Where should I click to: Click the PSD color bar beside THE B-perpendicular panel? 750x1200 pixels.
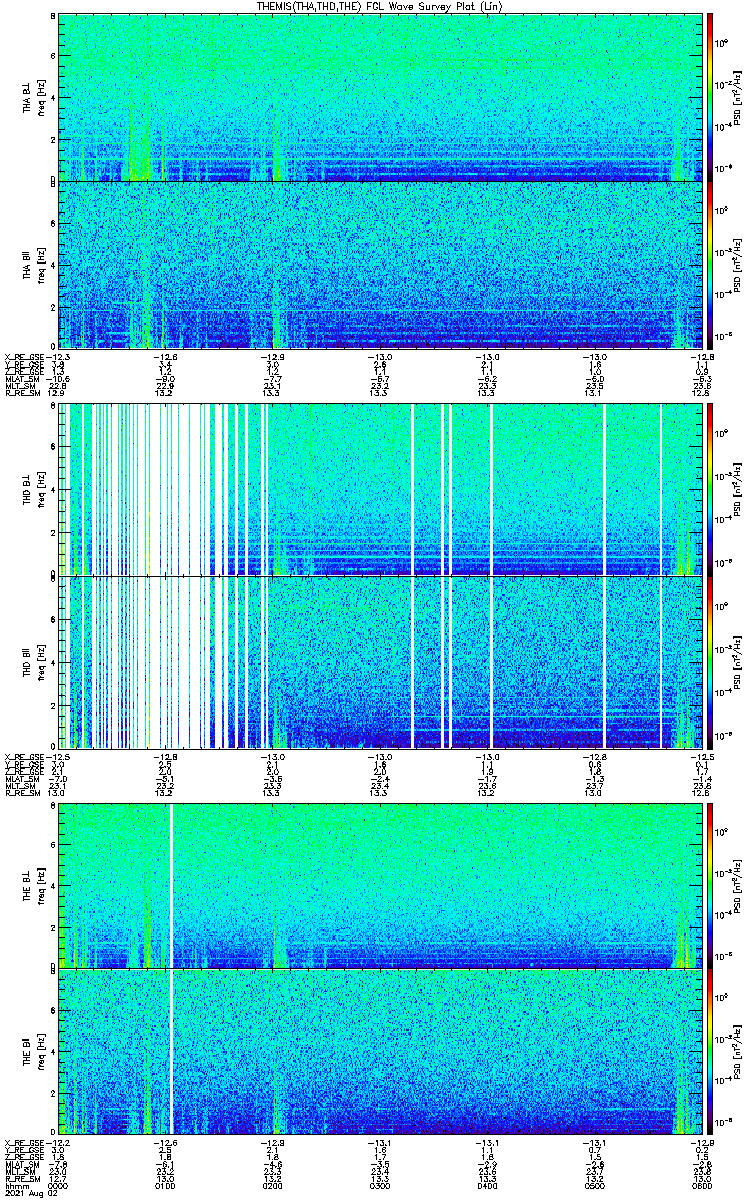[710, 885]
